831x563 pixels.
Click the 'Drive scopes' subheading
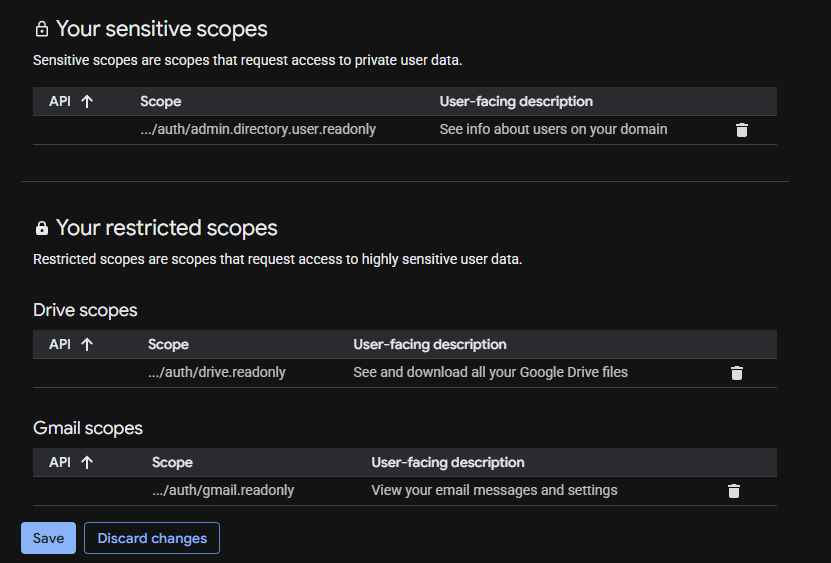85,310
